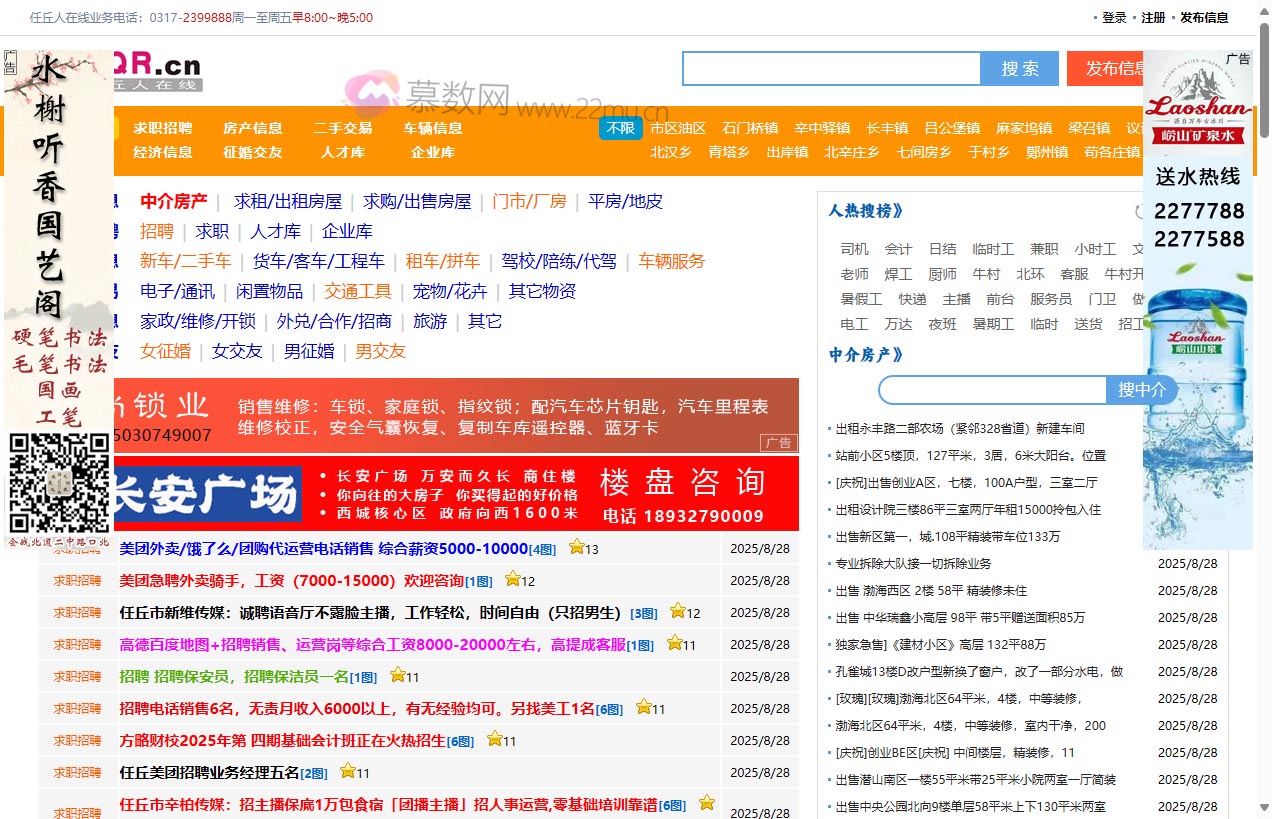This screenshot has height=819, width=1272.
Task: Click the red 求职招聘 tag on first listing
Action: click(76, 549)
